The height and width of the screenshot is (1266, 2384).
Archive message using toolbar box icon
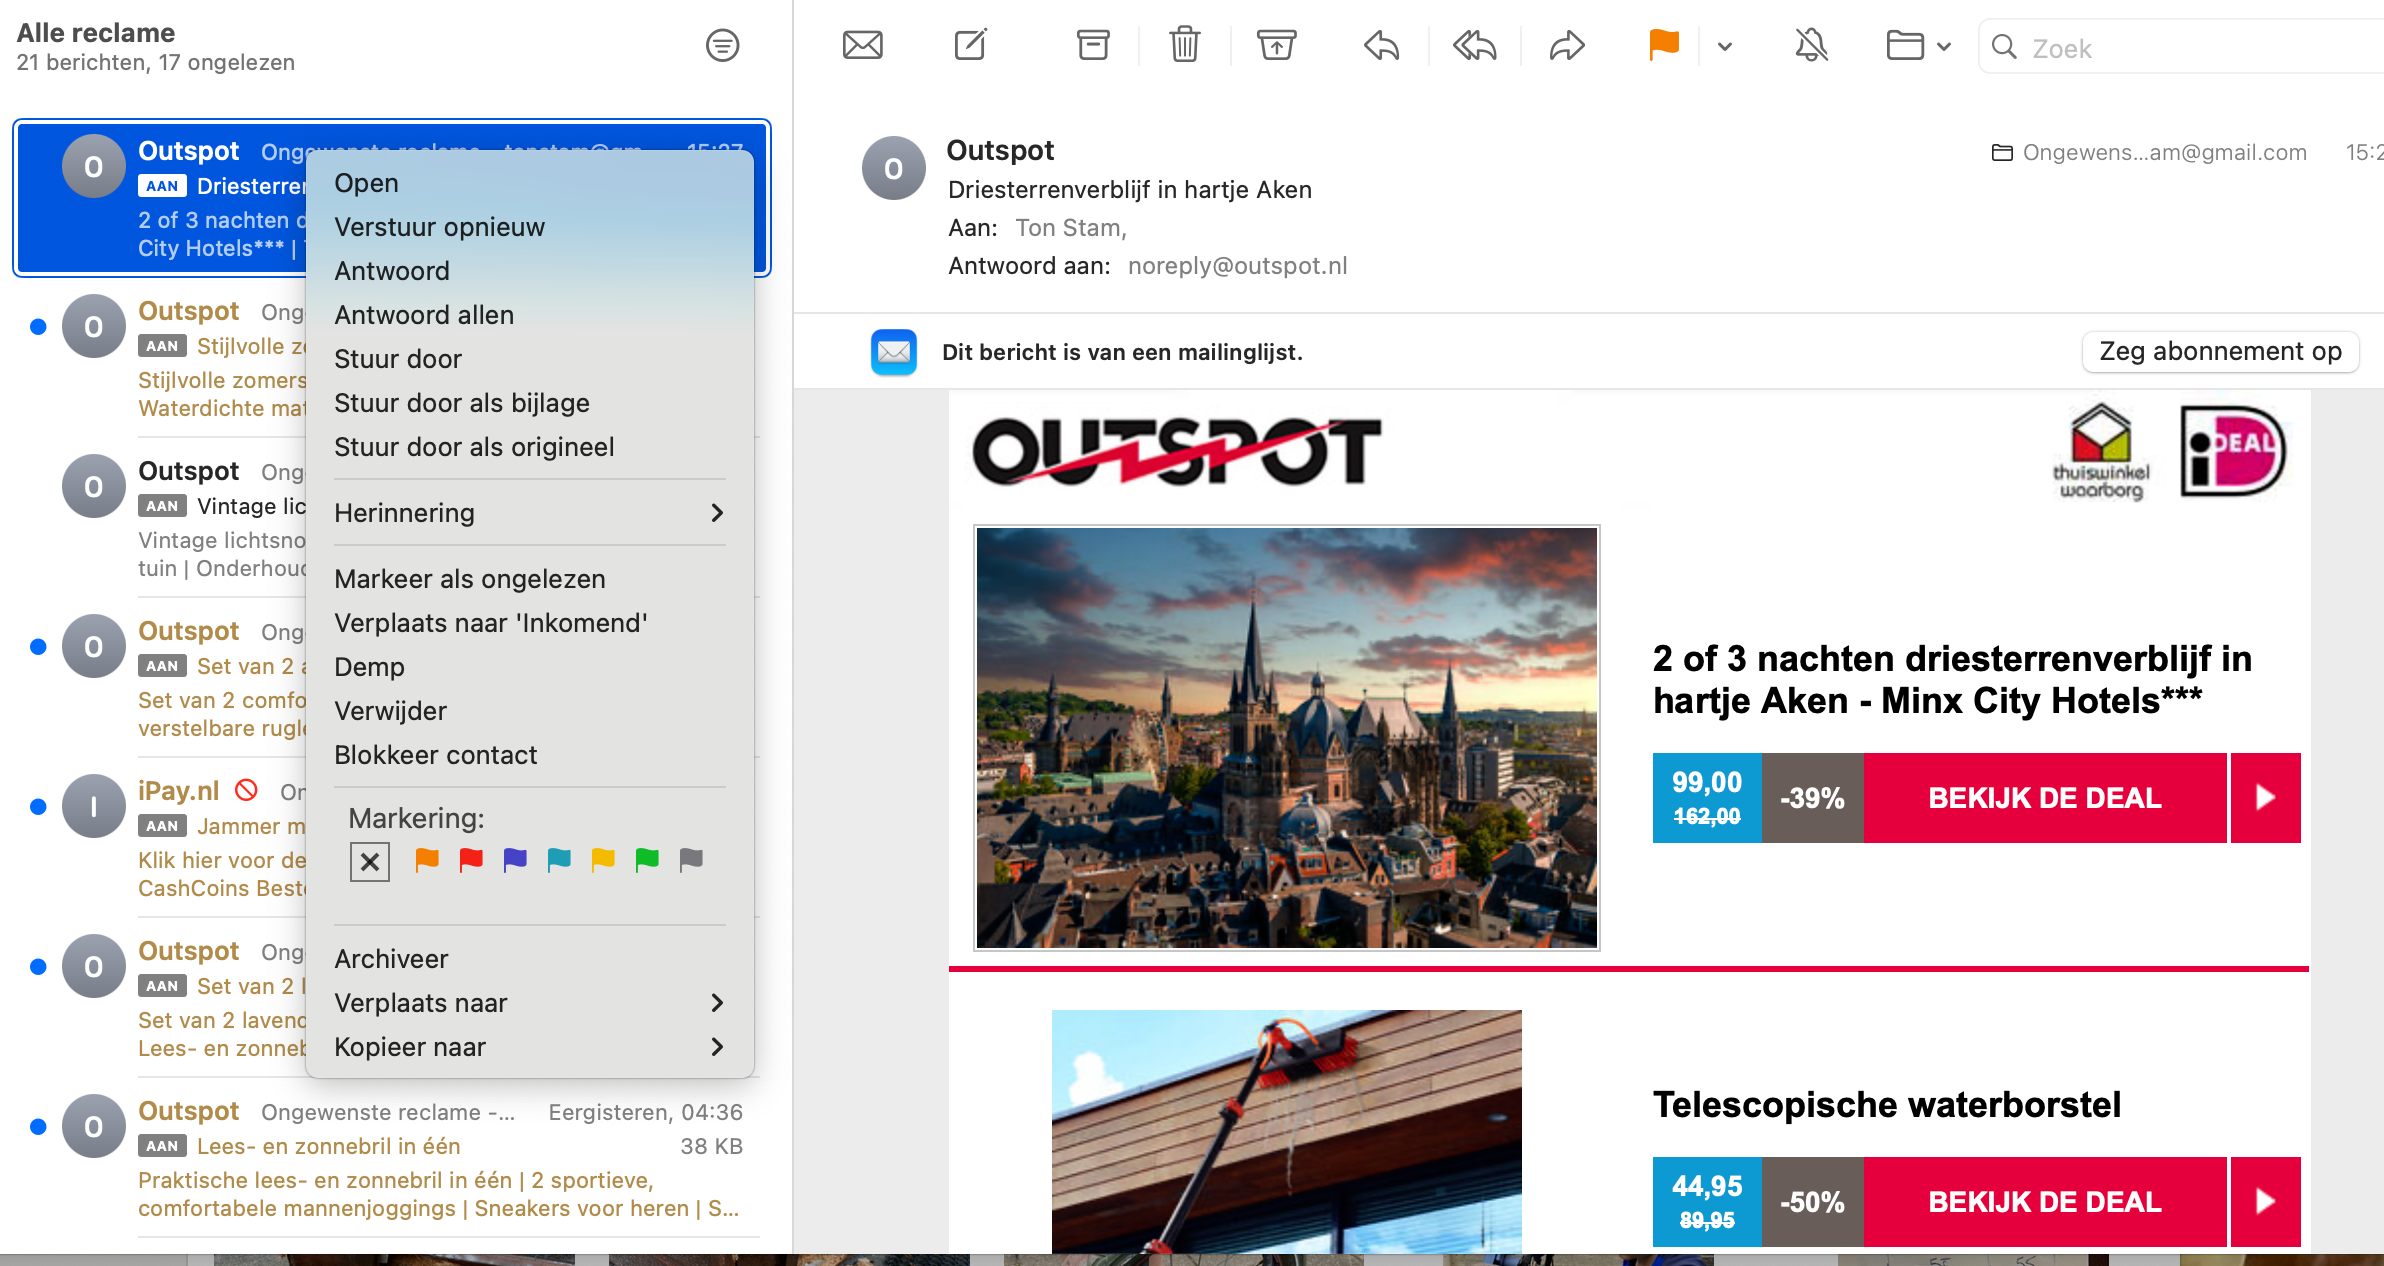click(x=1093, y=45)
